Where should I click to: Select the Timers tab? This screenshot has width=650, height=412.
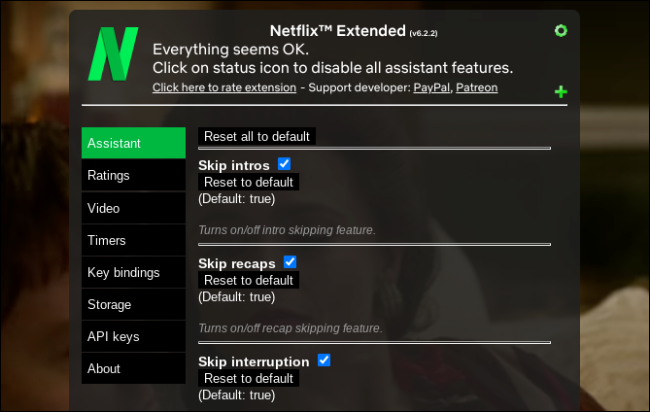[133, 240]
